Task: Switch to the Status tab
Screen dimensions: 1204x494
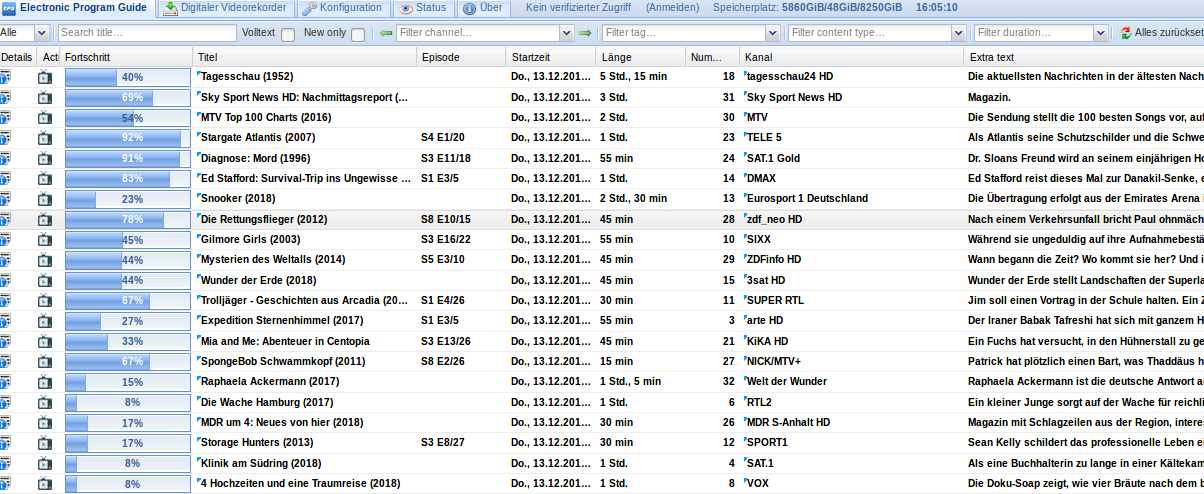Action: point(423,8)
